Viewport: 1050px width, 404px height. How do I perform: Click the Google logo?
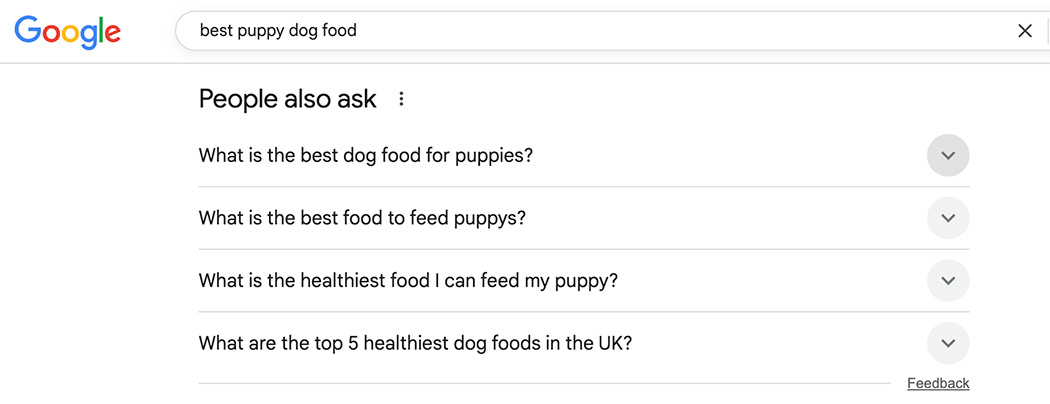(68, 32)
